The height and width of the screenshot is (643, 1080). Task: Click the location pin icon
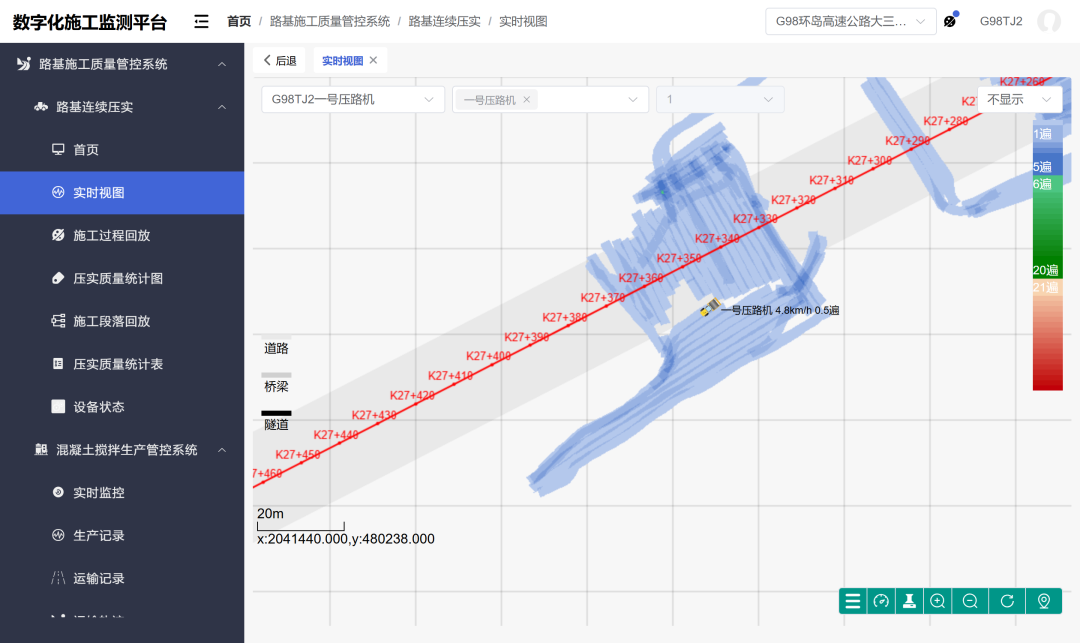click(x=1044, y=601)
